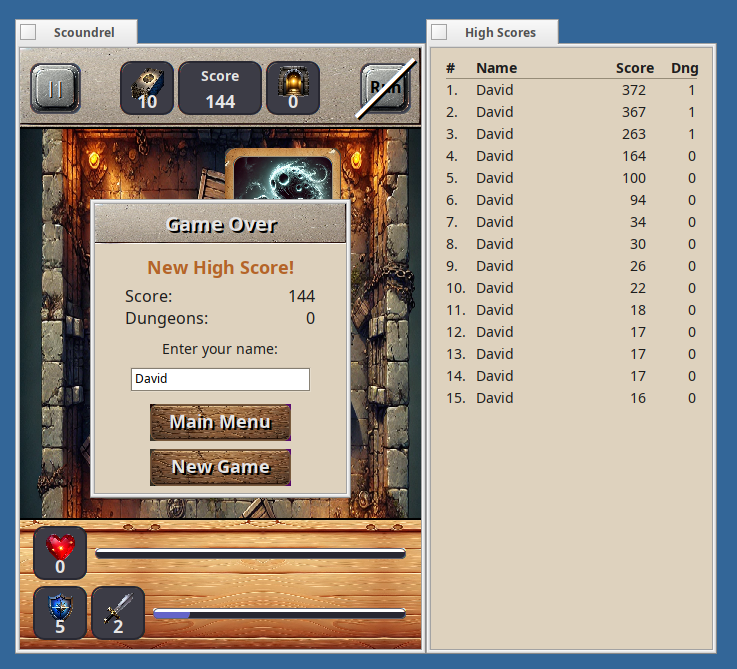The width and height of the screenshot is (737, 669).
Task: Toggle the High Scores window checkbox
Action: point(439,32)
